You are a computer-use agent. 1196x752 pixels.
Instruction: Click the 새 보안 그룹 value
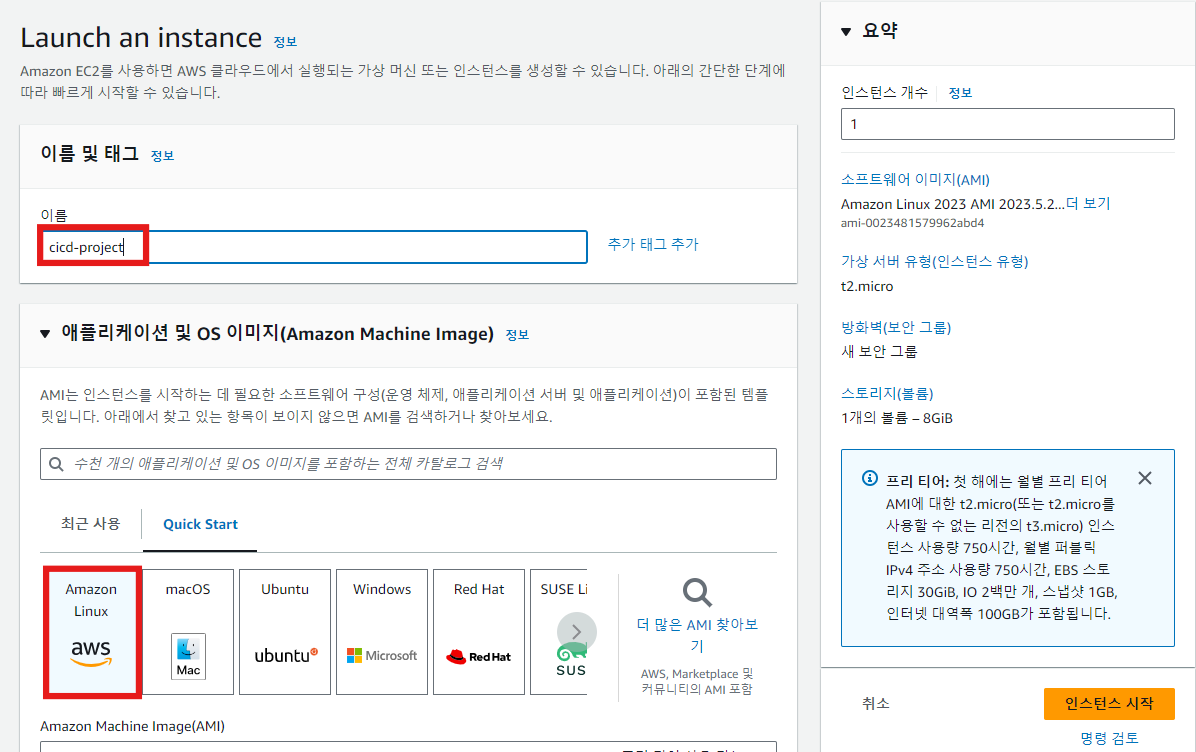pyautogui.click(x=879, y=352)
